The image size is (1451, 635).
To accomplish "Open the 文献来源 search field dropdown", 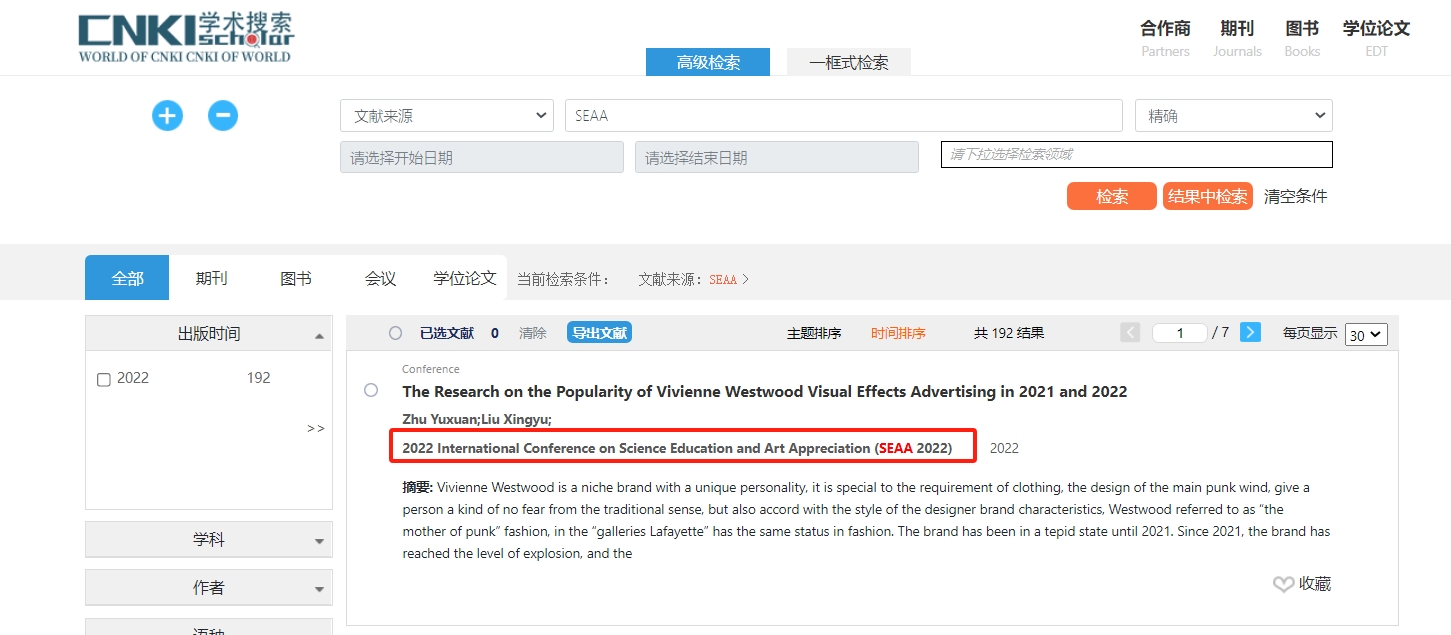I will pos(447,116).
